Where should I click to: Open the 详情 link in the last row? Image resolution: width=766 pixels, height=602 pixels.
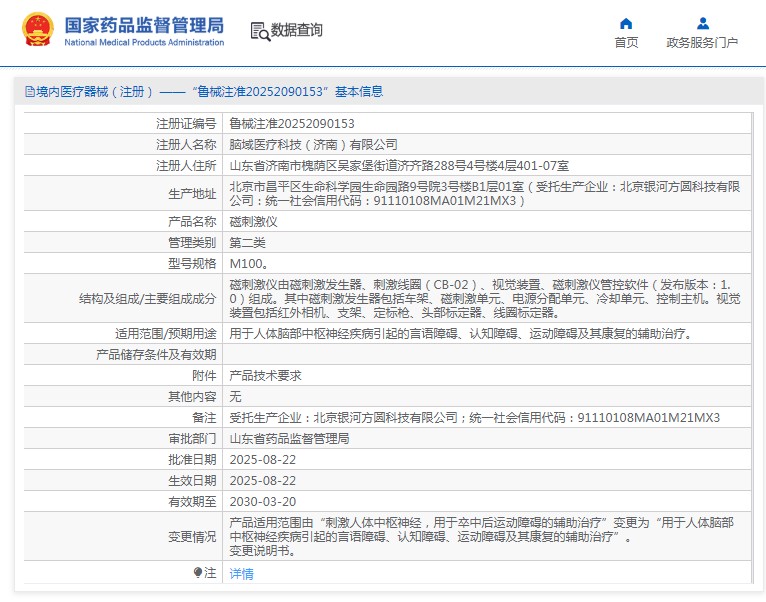(x=241, y=574)
